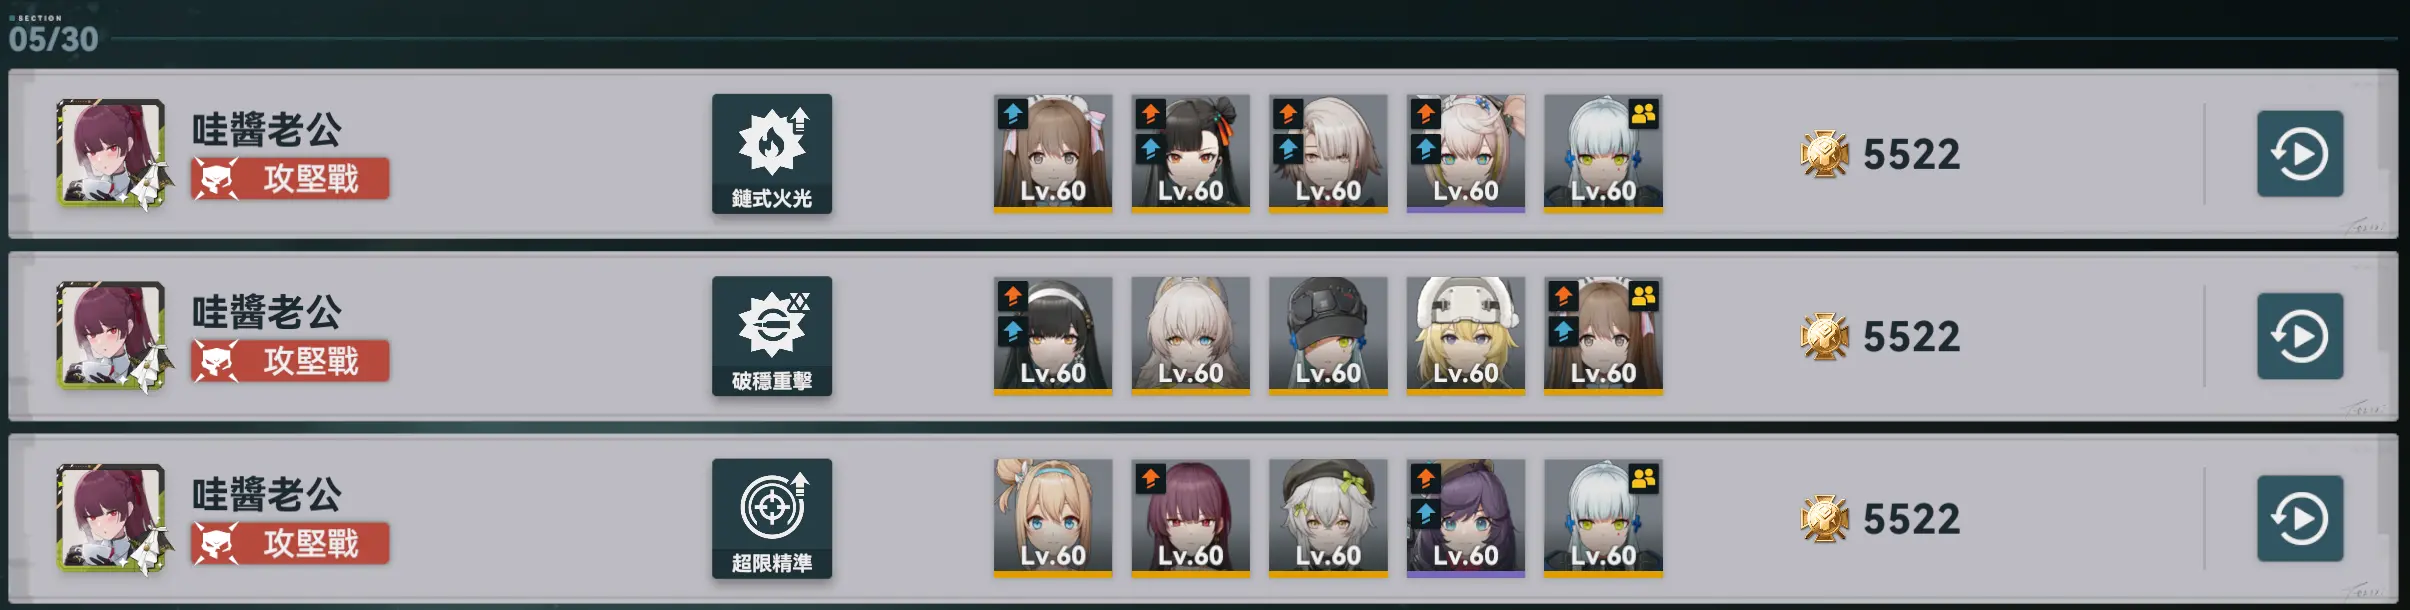Click the friend-support badge on second row's last character
Viewport: 2410px width, 610px height.
click(1643, 296)
